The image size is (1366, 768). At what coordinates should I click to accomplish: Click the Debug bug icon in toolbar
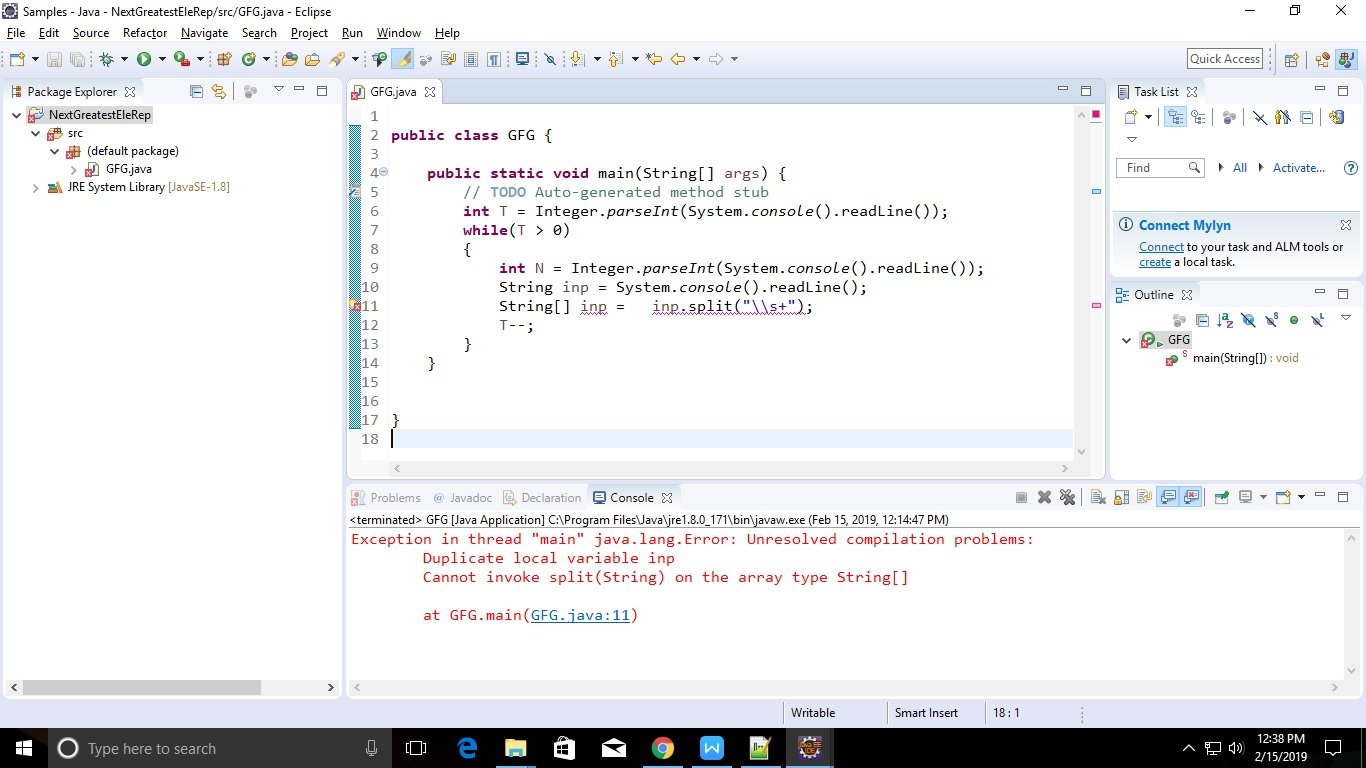click(x=105, y=59)
